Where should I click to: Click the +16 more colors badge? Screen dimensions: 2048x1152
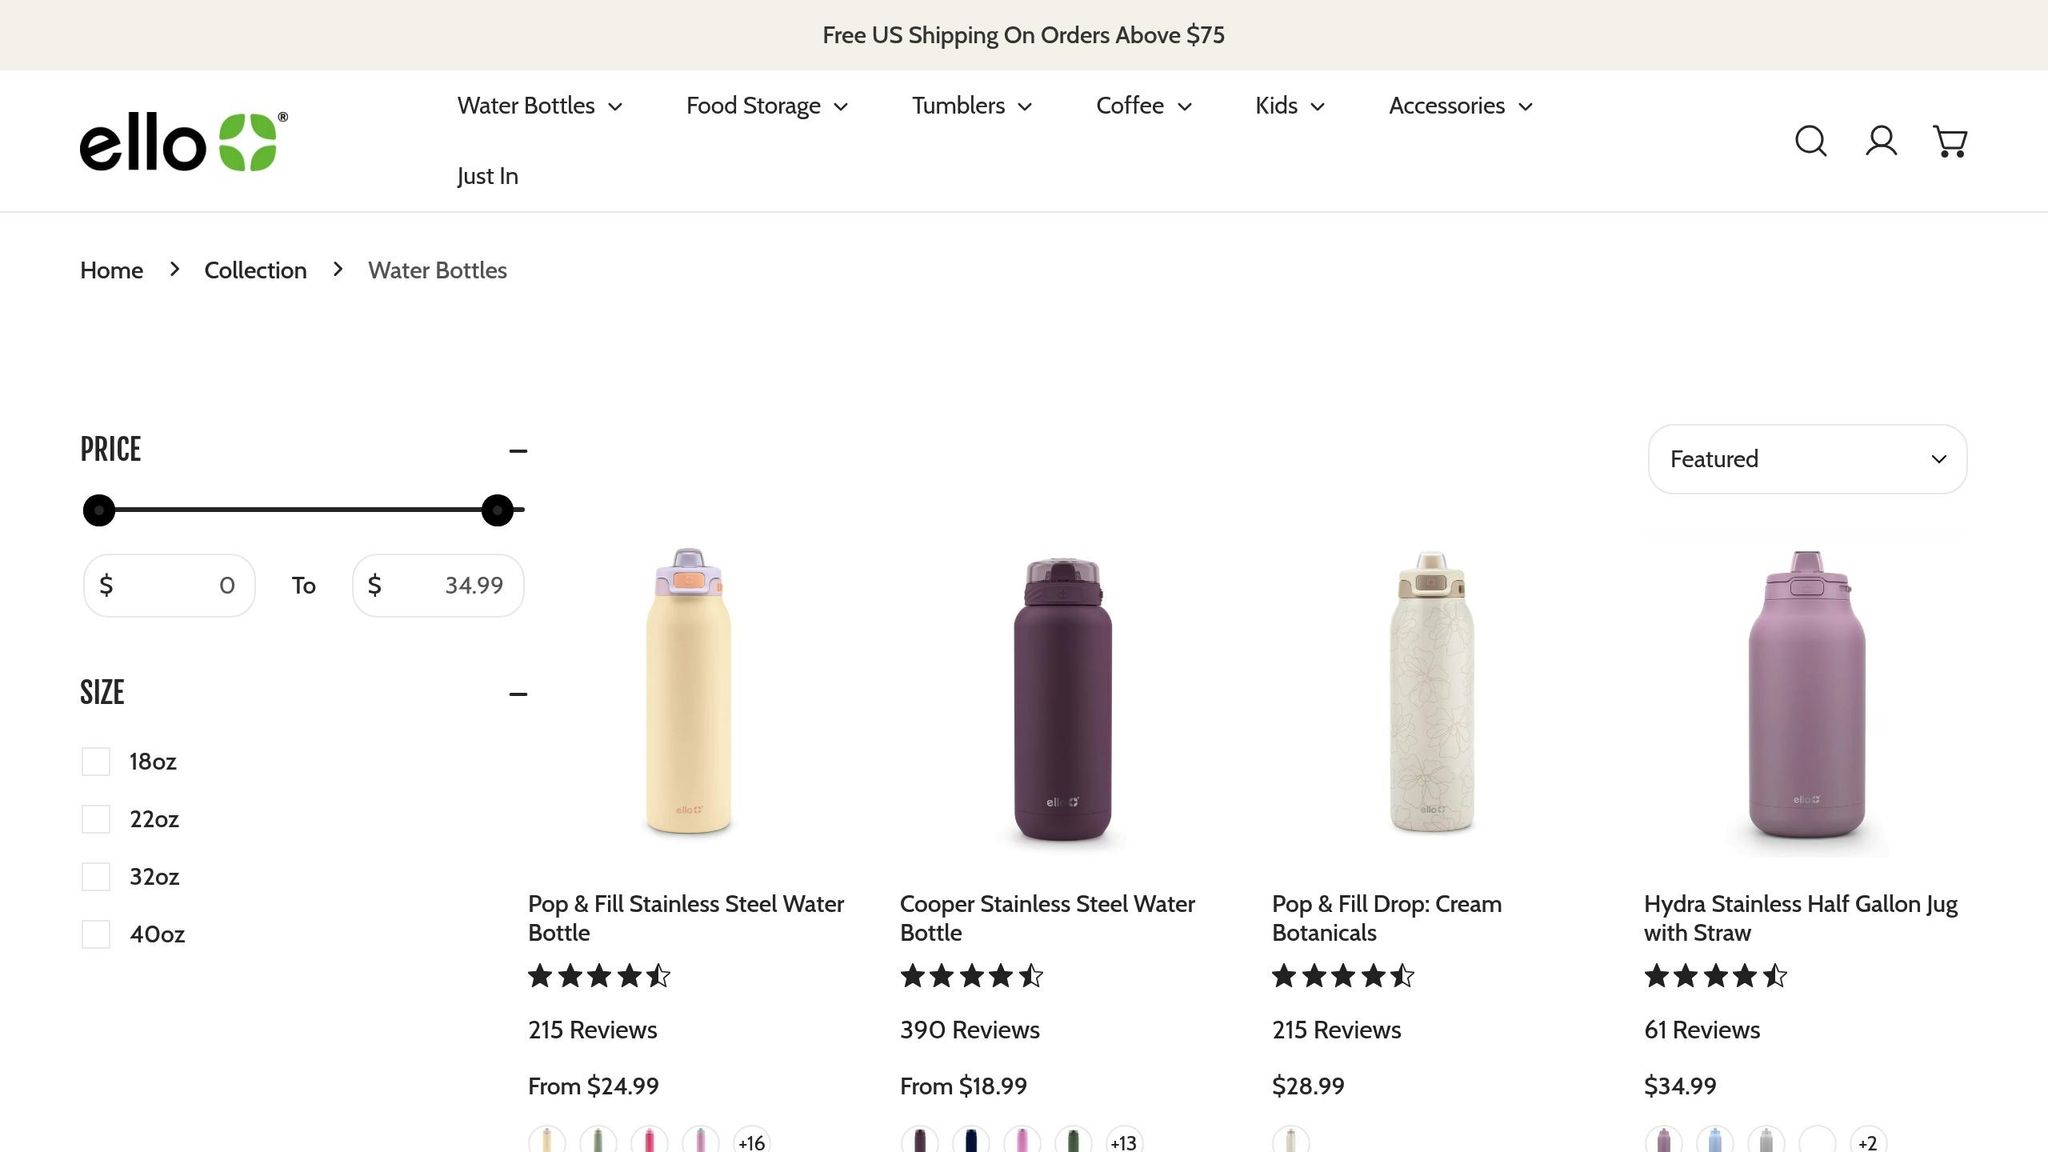click(751, 1141)
